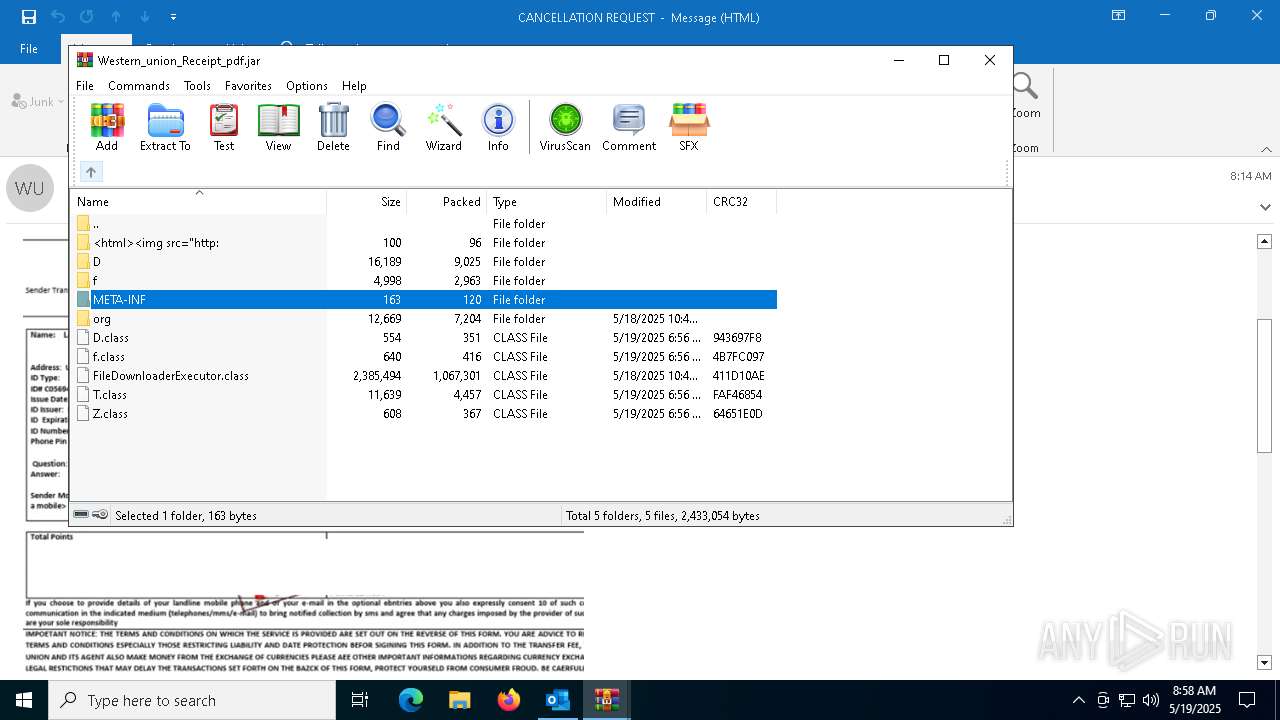Sort by Packed column header
This screenshot has width=1280, height=720.
tap(447, 201)
